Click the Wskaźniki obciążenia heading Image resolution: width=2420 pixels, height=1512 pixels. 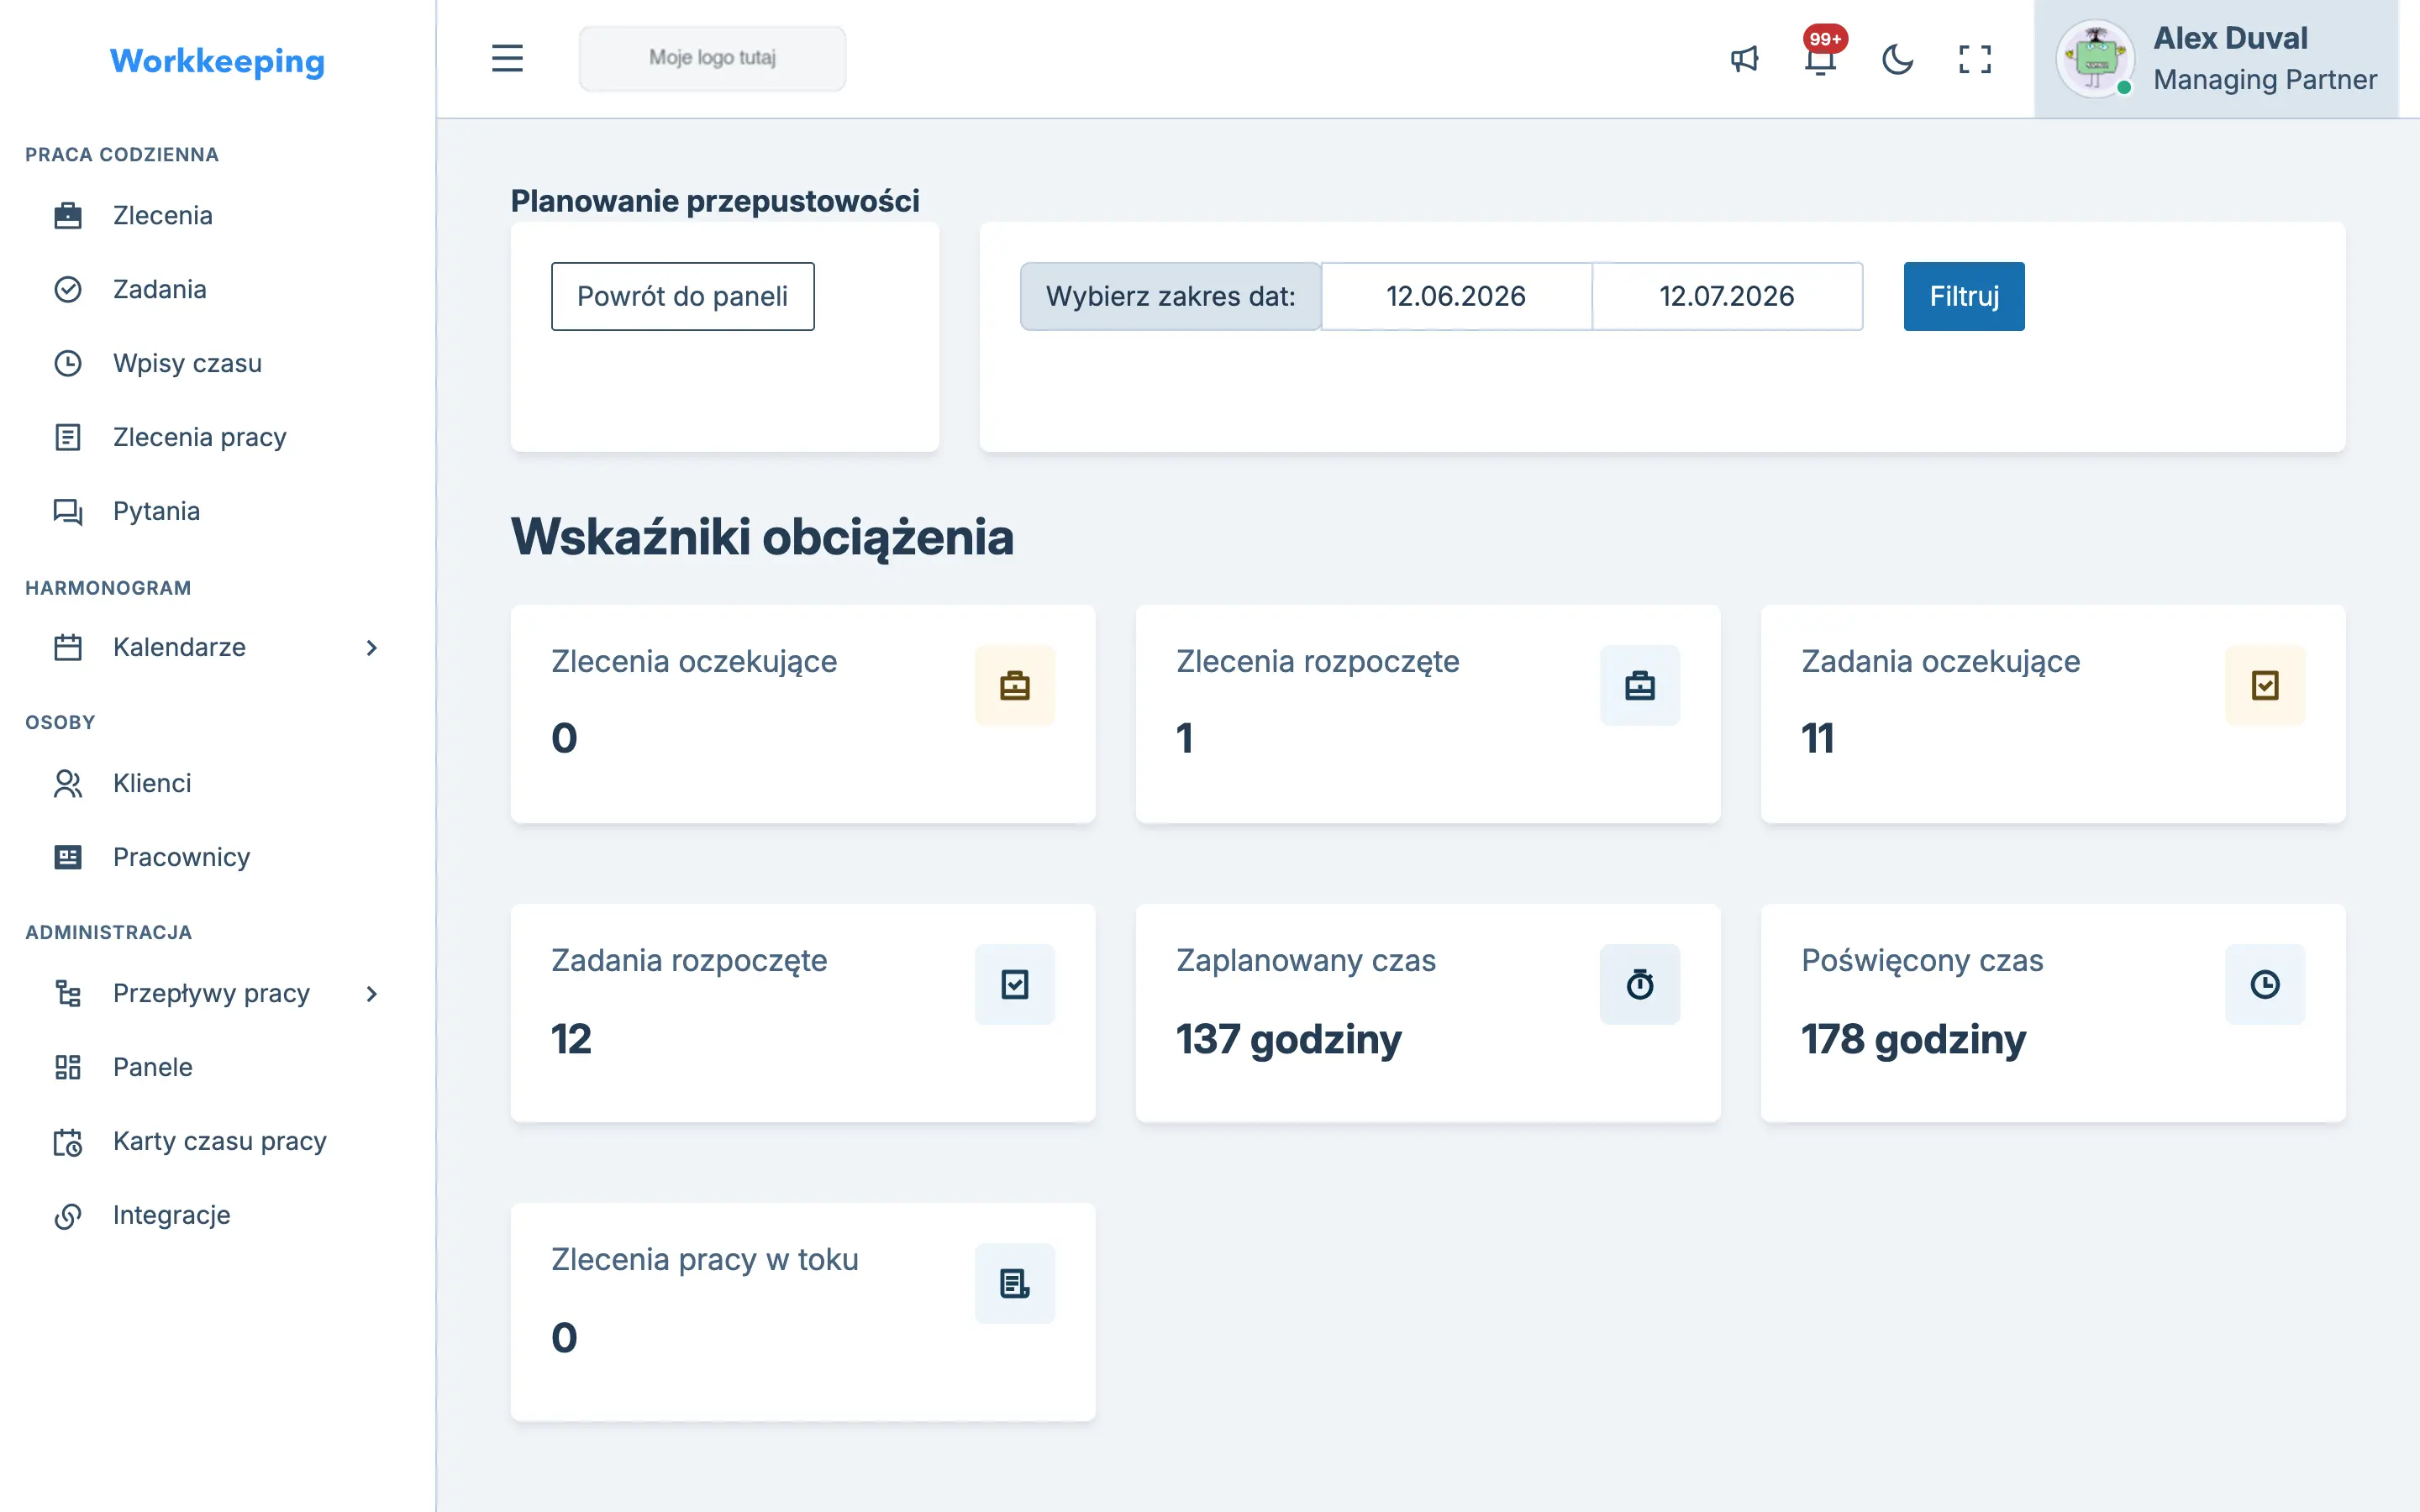click(x=762, y=537)
